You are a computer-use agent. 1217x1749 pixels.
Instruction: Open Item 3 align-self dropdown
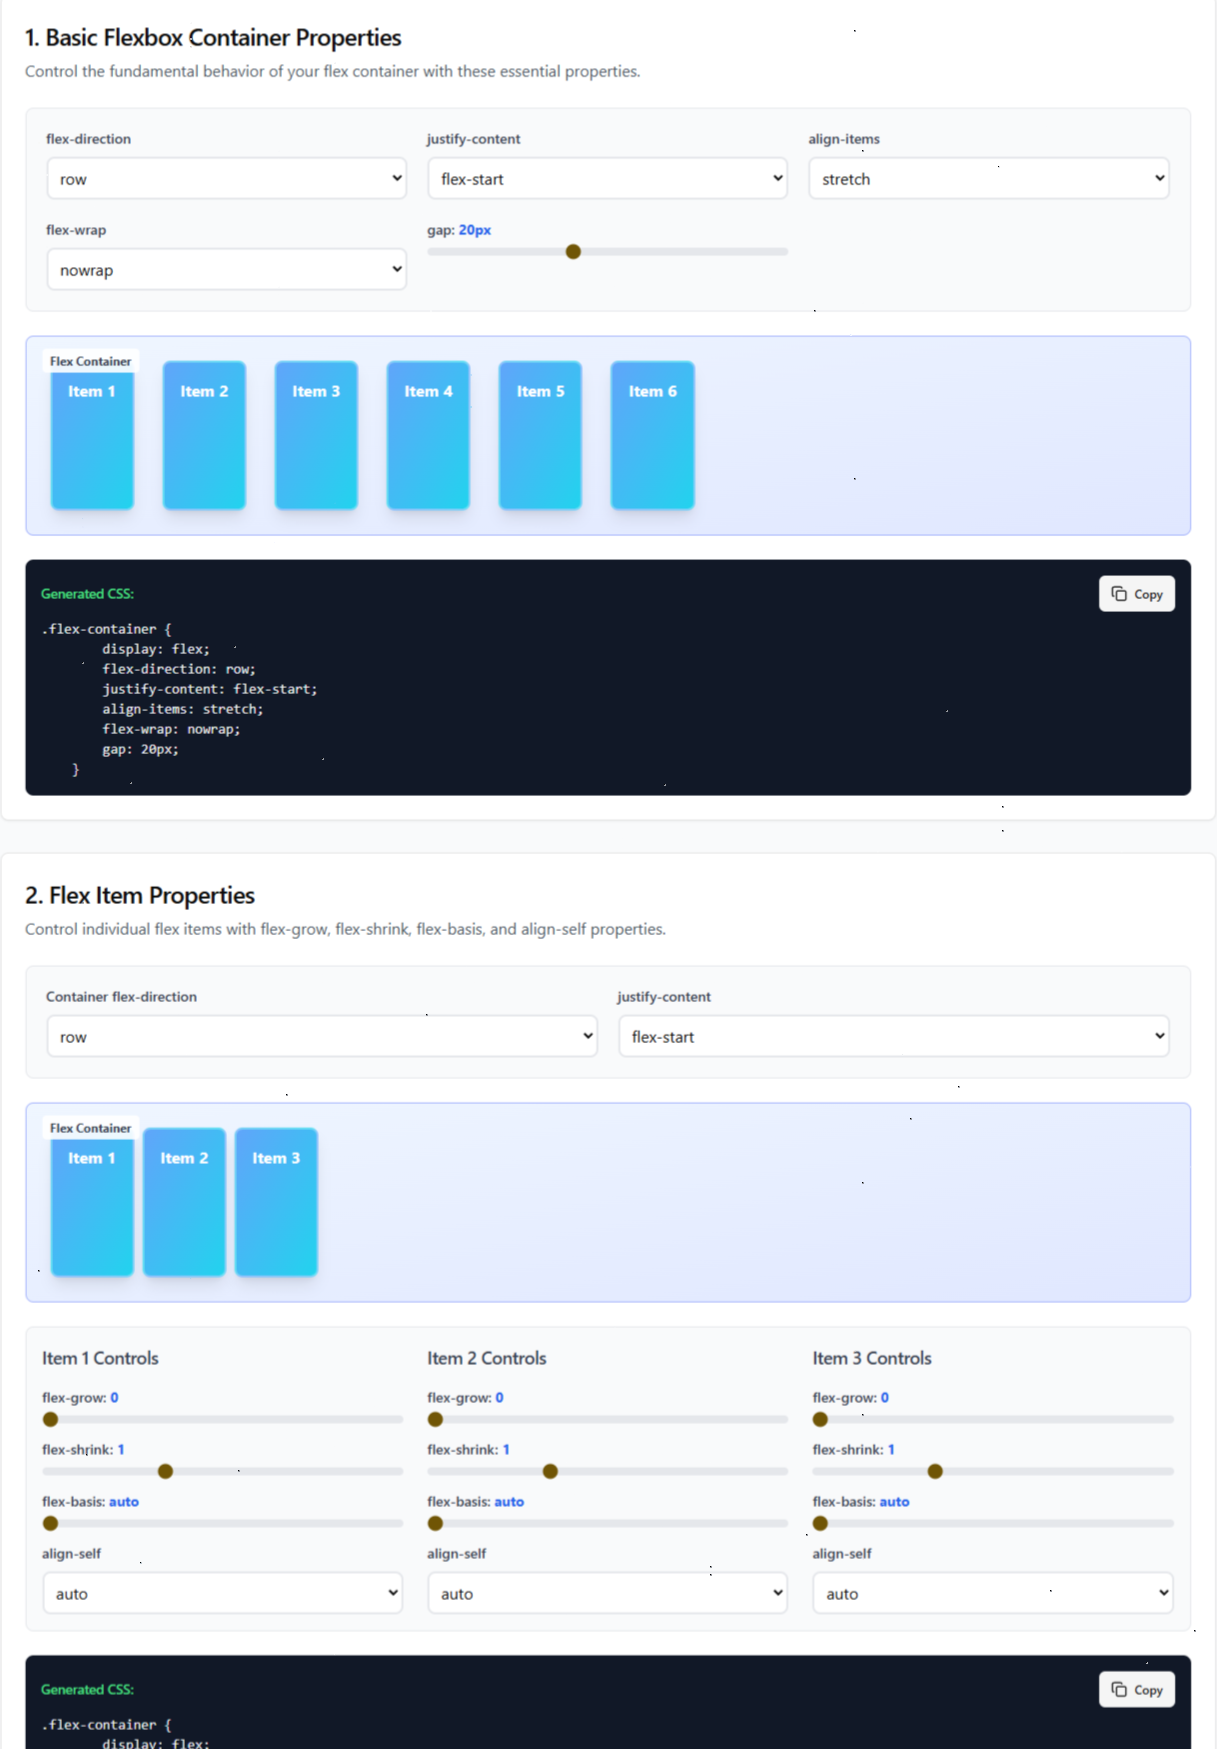(x=992, y=1594)
